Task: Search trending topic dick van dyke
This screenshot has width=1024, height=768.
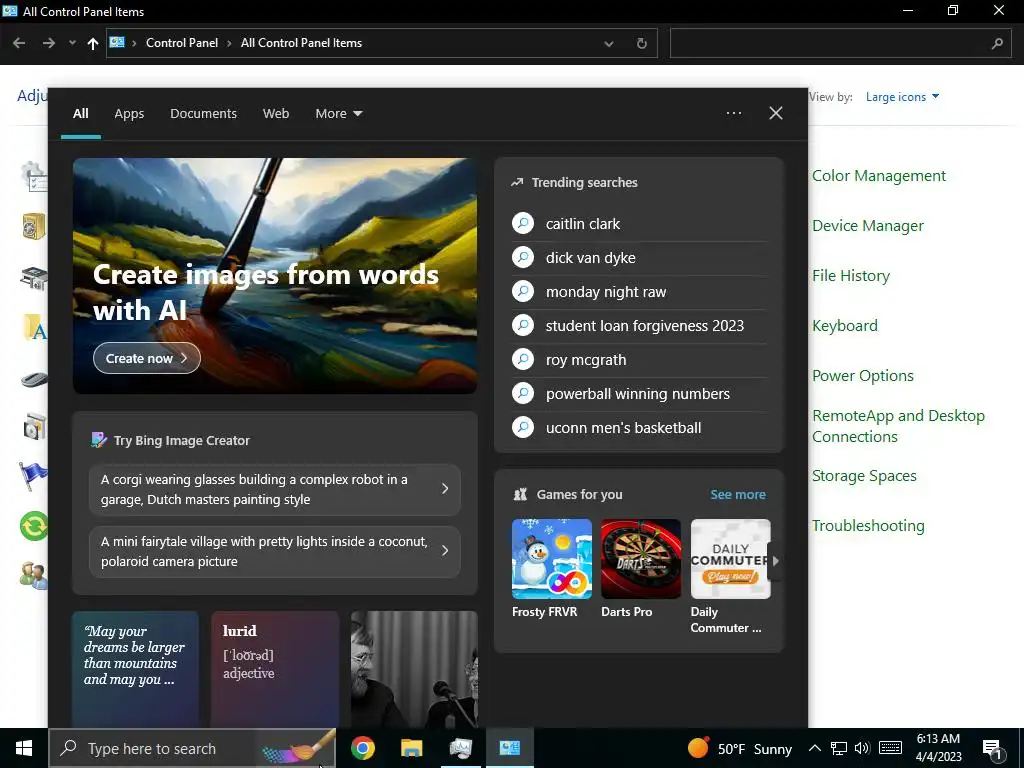Action: point(639,258)
